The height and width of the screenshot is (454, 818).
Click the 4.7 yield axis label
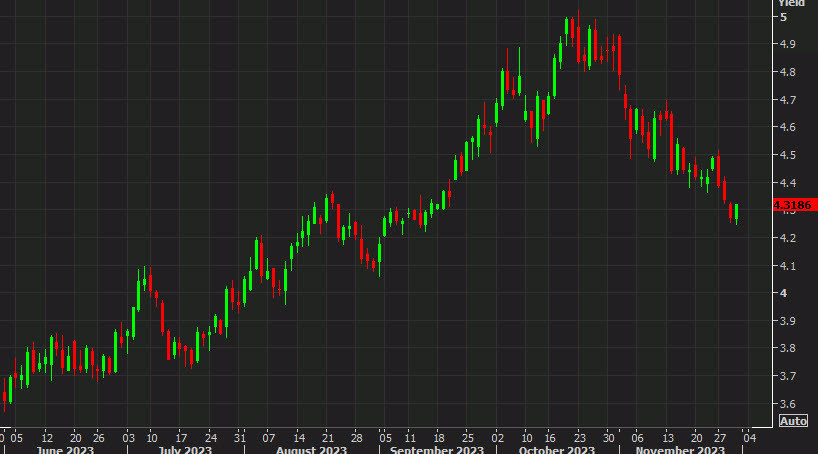[x=788, y=100]
